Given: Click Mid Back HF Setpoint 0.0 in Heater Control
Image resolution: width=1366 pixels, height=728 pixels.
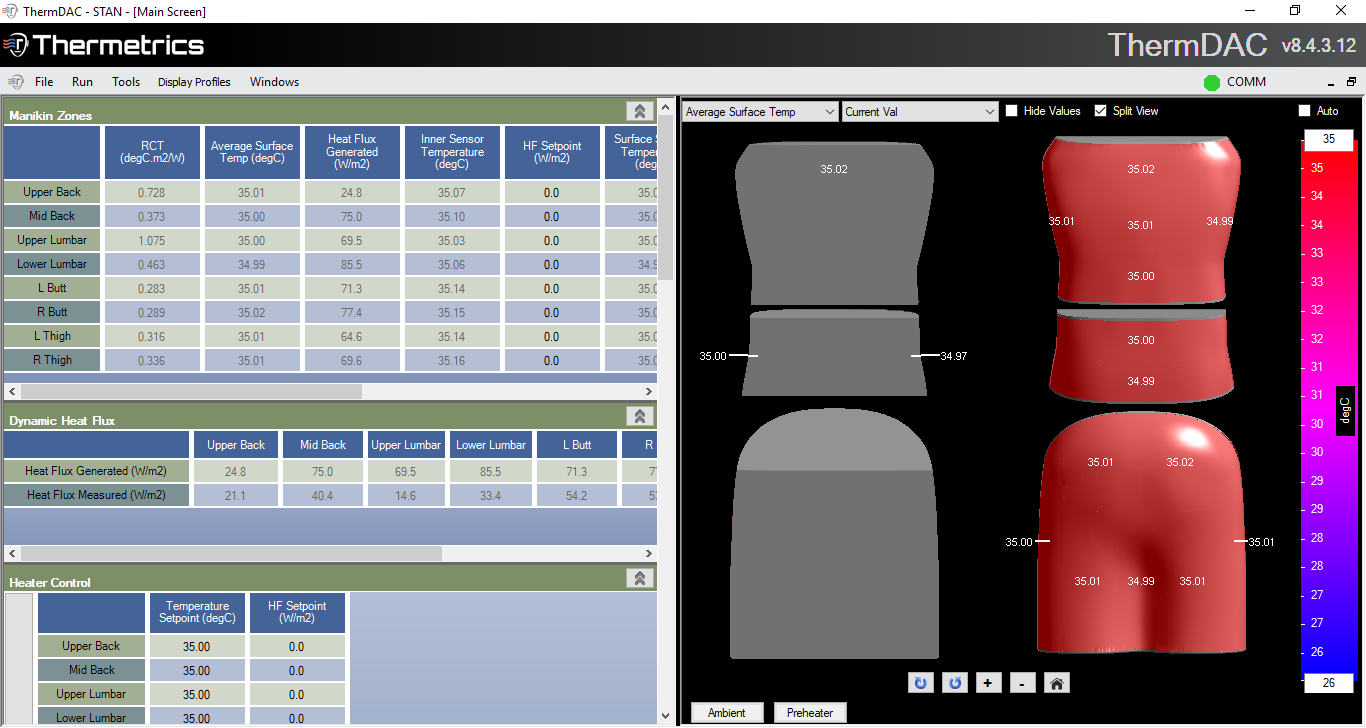Looking at the screenshot, I should [297, 671].
